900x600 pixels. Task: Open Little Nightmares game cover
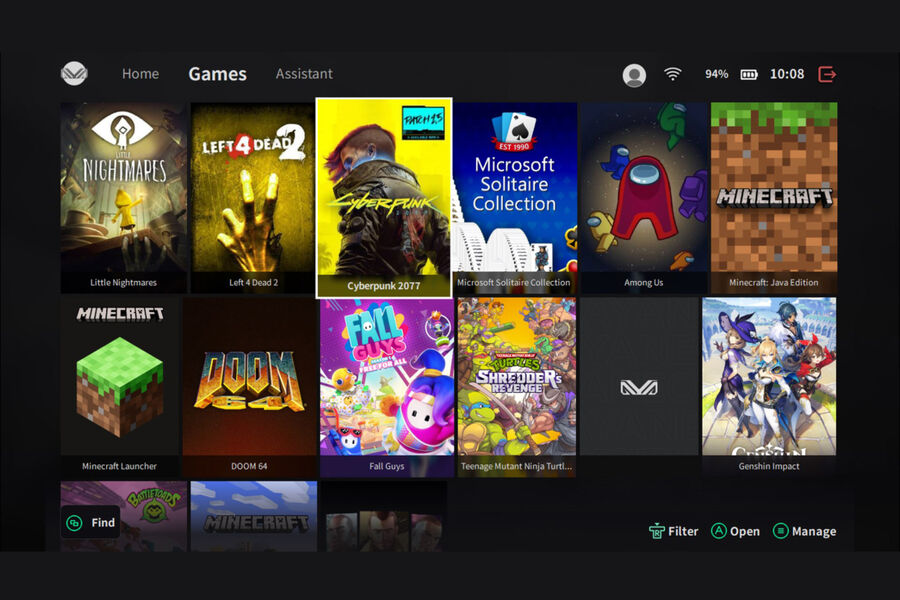pos(123,196)
